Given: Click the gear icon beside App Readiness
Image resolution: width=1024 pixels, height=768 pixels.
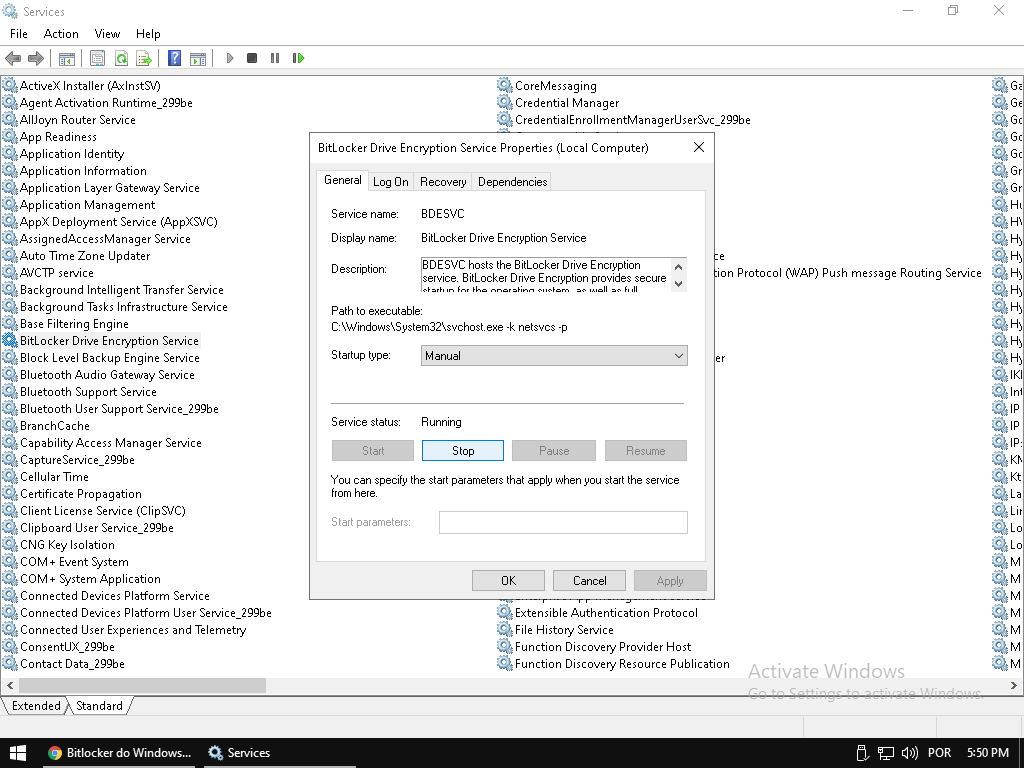Looking at the screenshot, I should [x=10, y=136].
